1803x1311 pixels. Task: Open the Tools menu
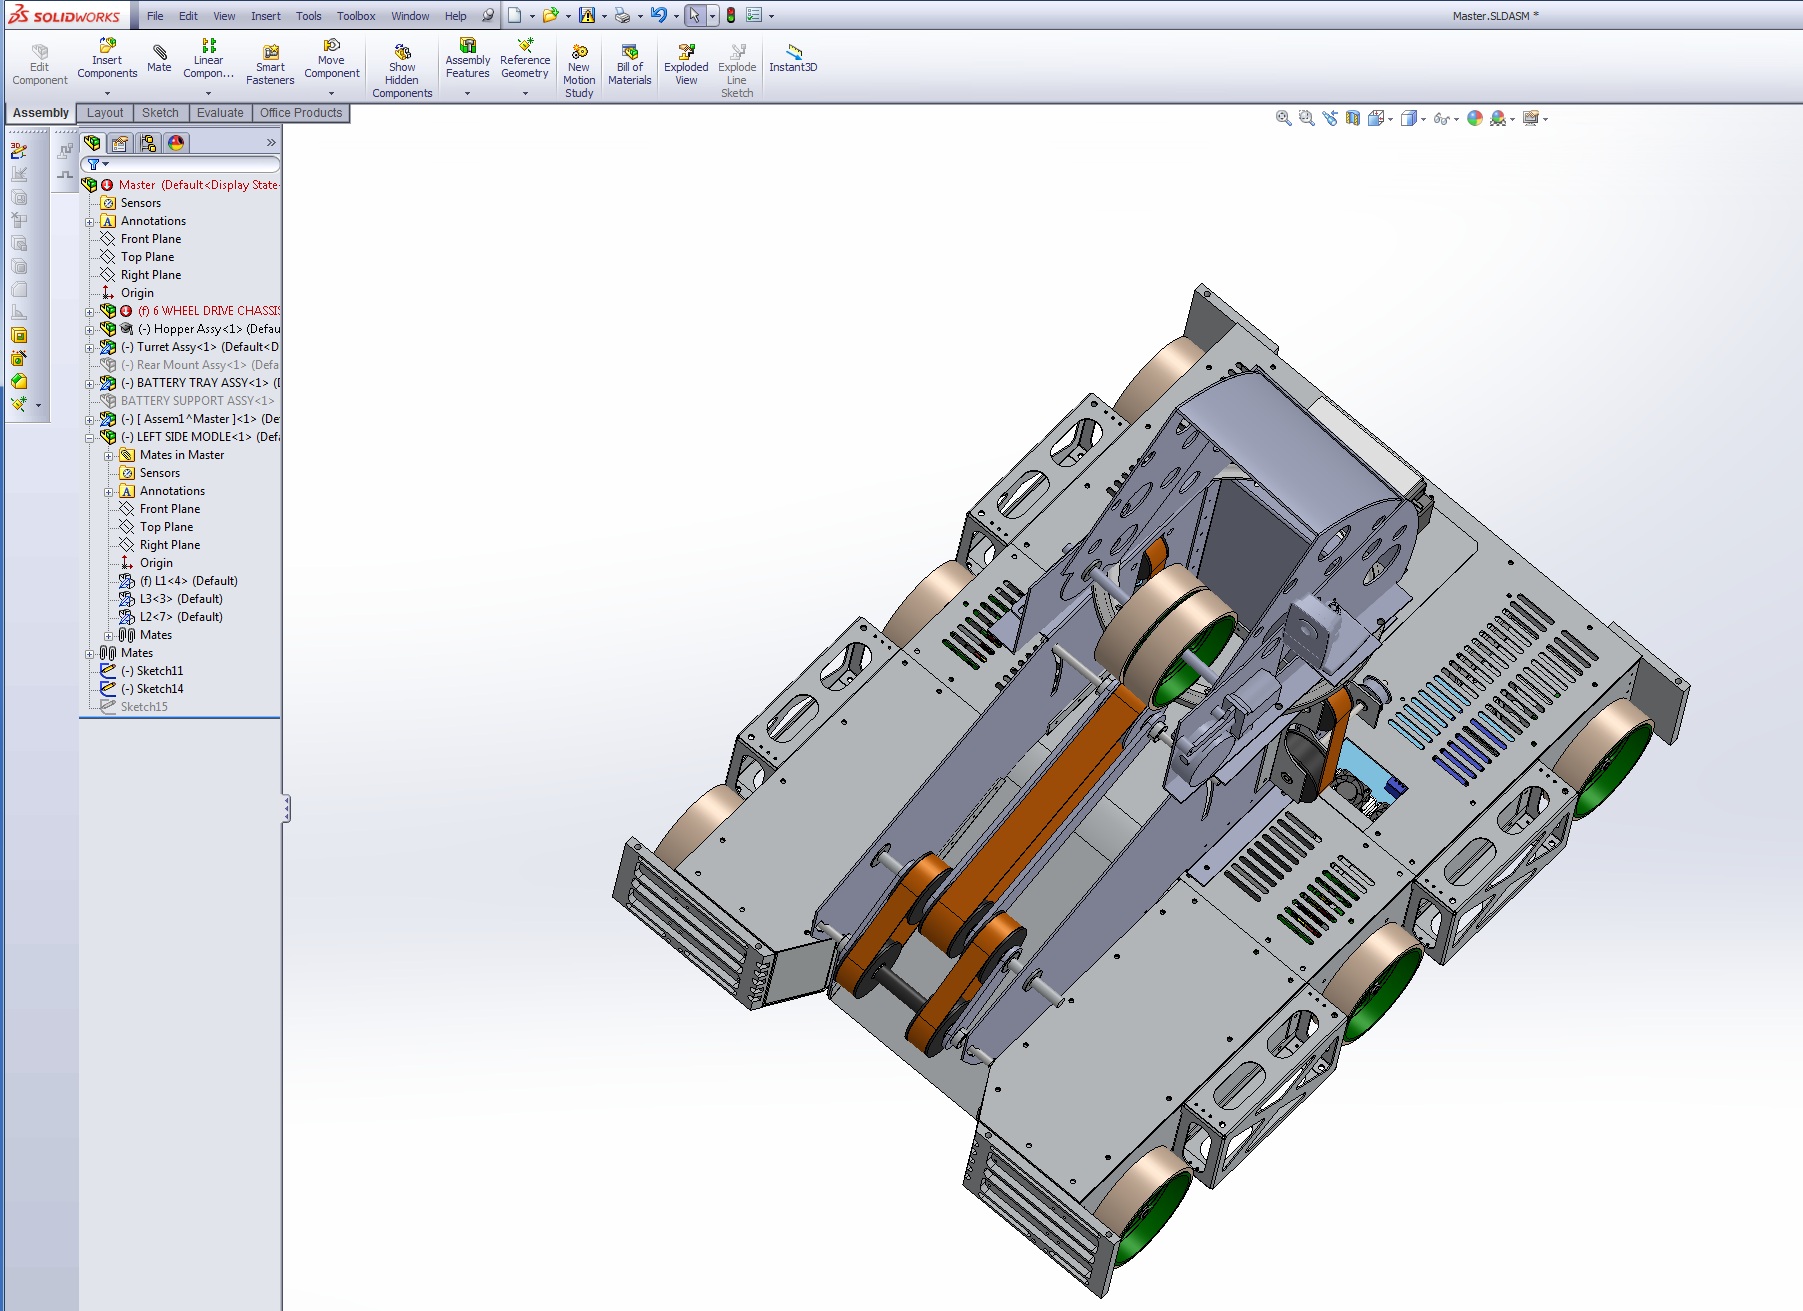[x=308, y=15]
